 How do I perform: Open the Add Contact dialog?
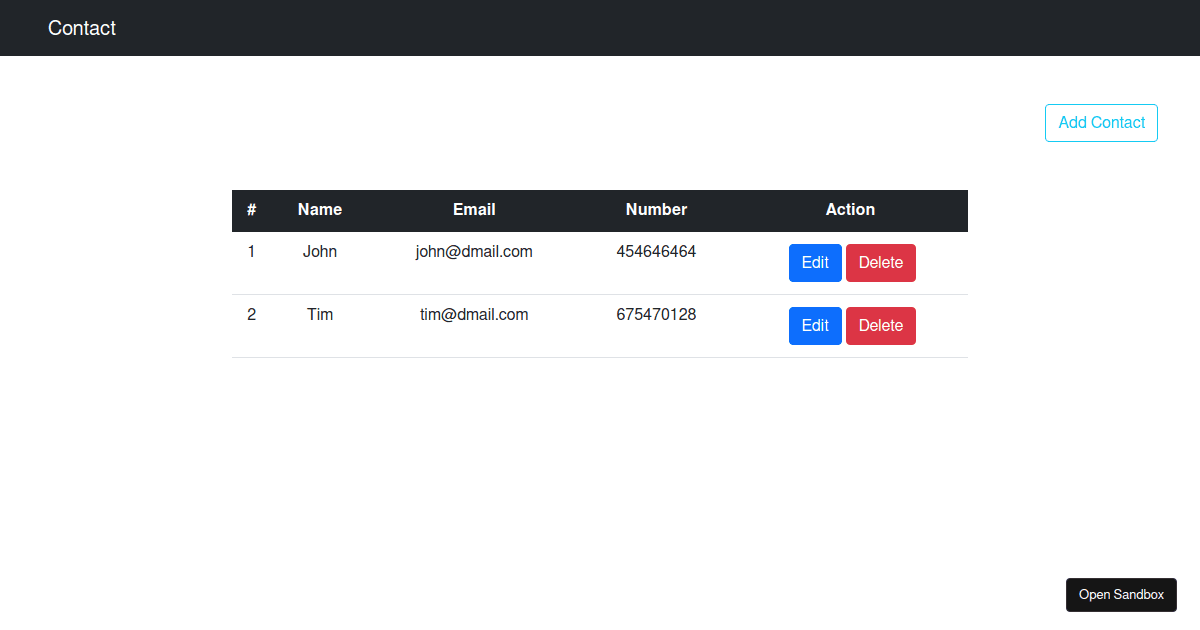(x=1100, y=122)
